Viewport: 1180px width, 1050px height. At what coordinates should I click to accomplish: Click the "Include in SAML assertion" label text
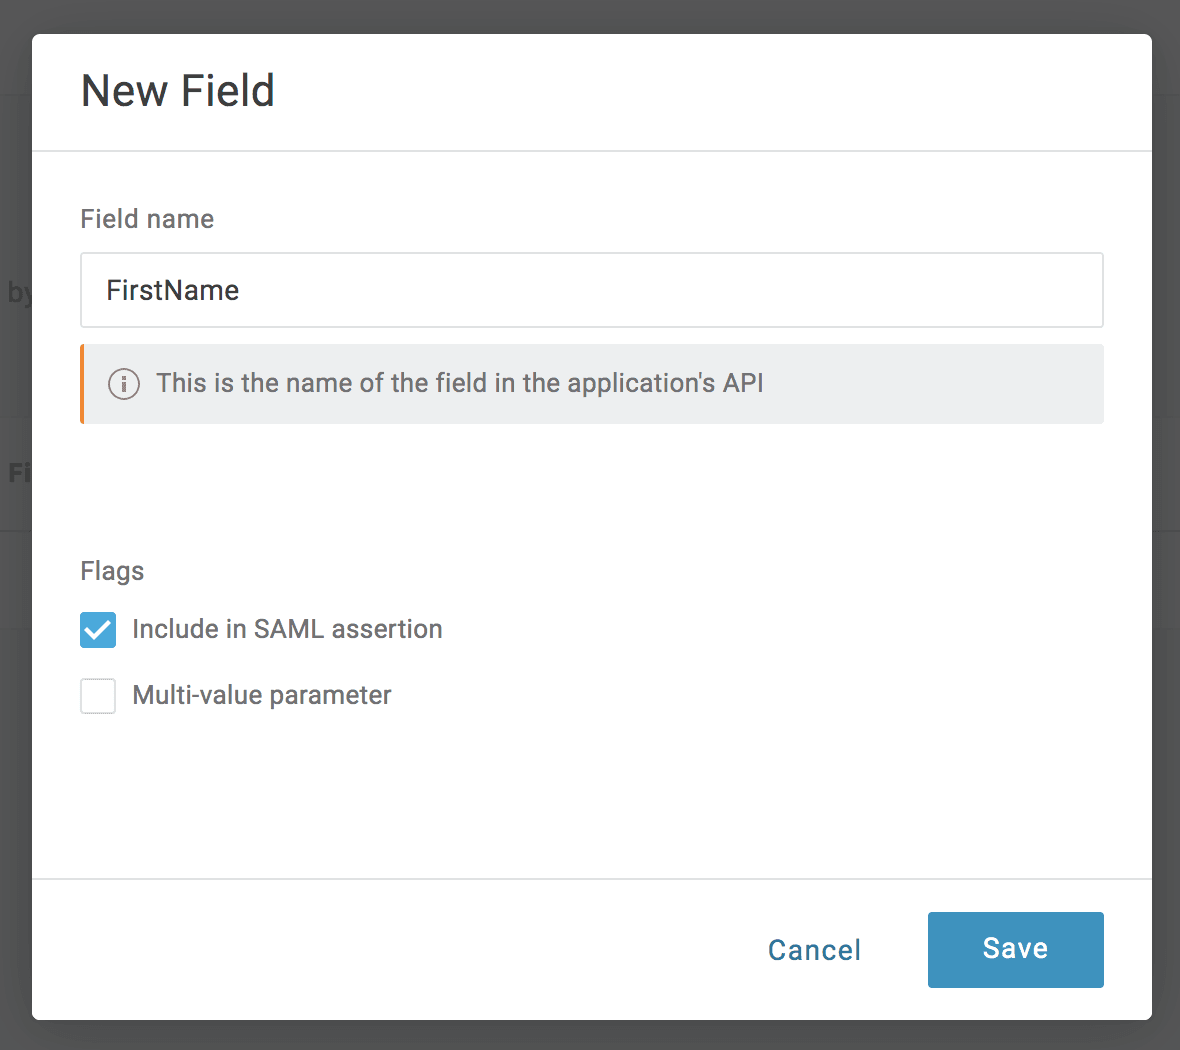point(287,629)
